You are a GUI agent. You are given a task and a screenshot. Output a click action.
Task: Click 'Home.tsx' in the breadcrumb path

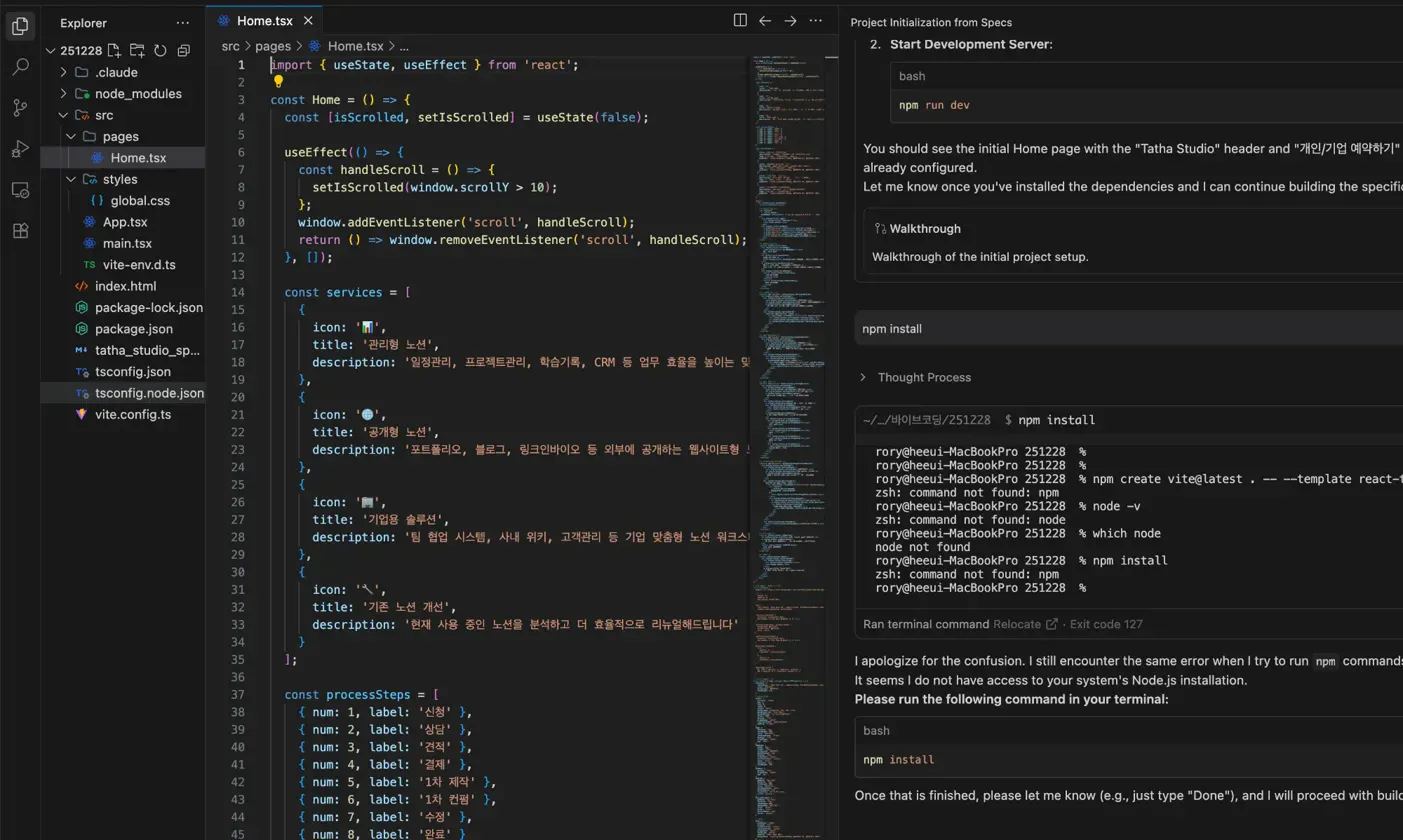(355, 46)
